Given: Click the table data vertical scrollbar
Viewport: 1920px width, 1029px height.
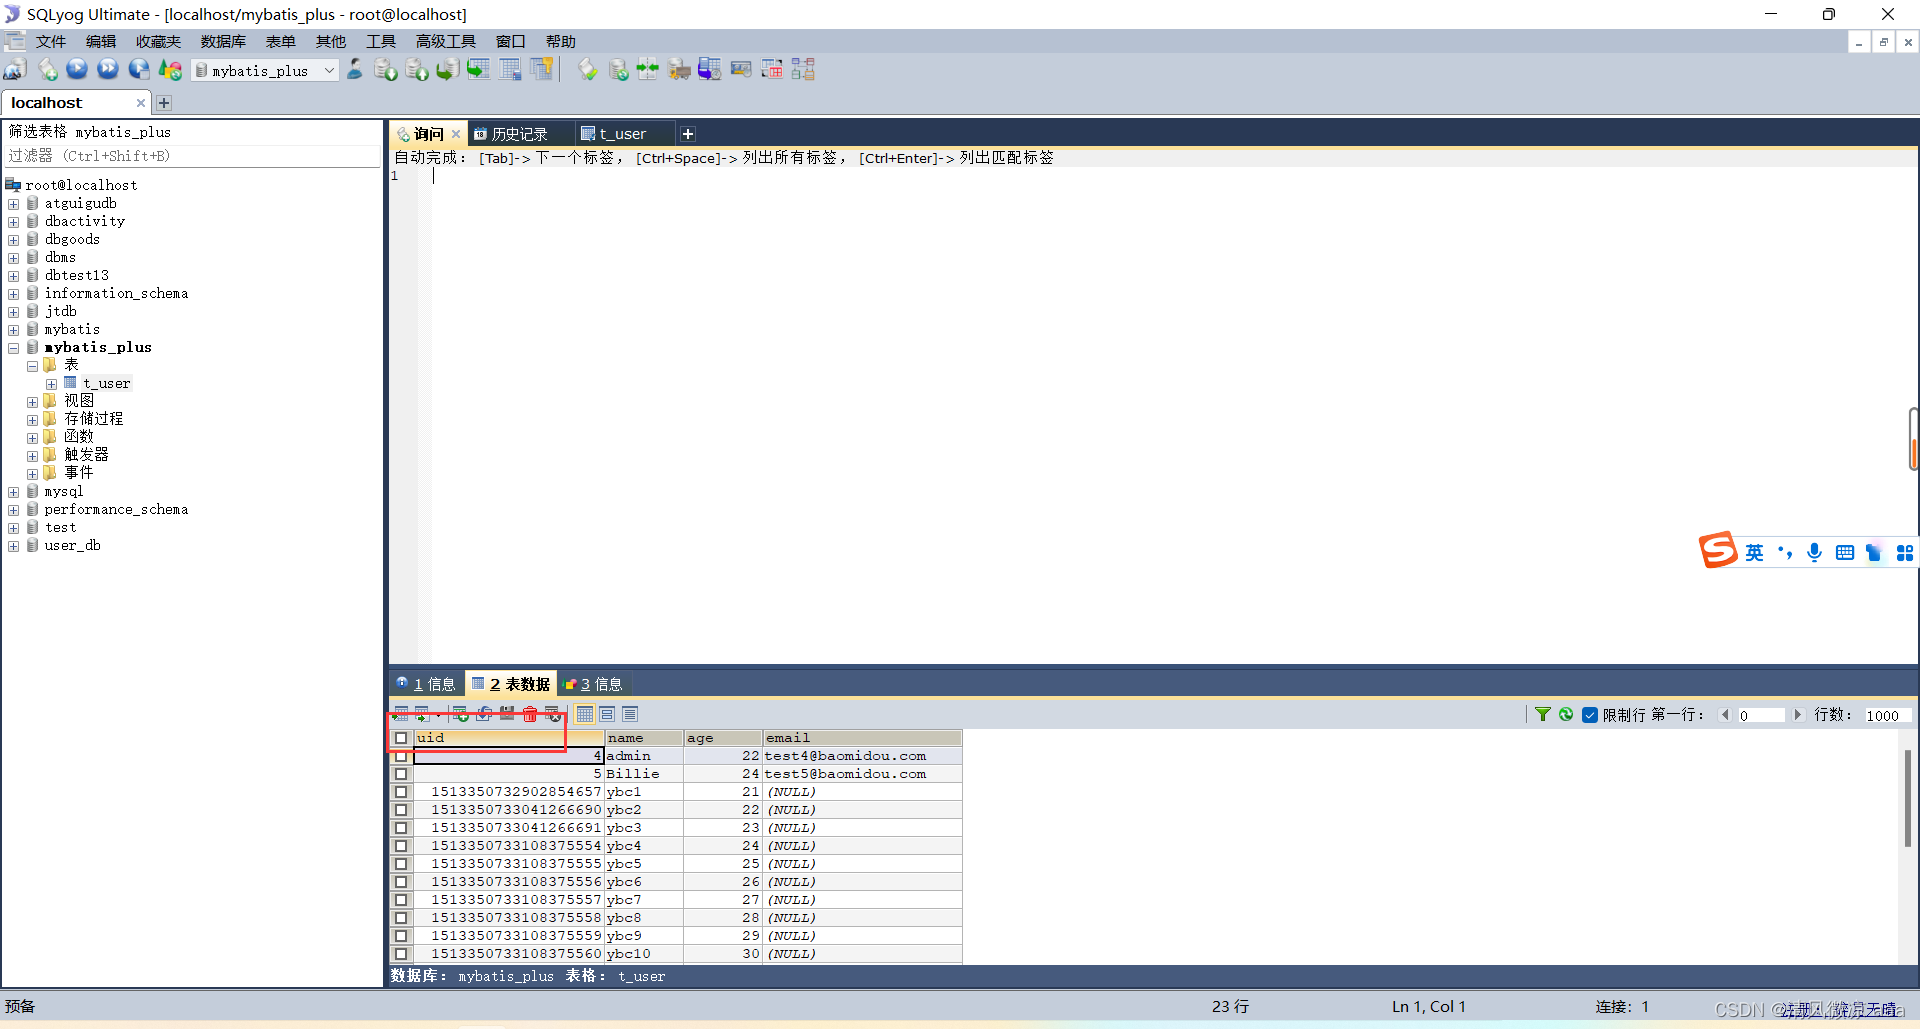Looking at the screenshot, I should pos(1907,798).
